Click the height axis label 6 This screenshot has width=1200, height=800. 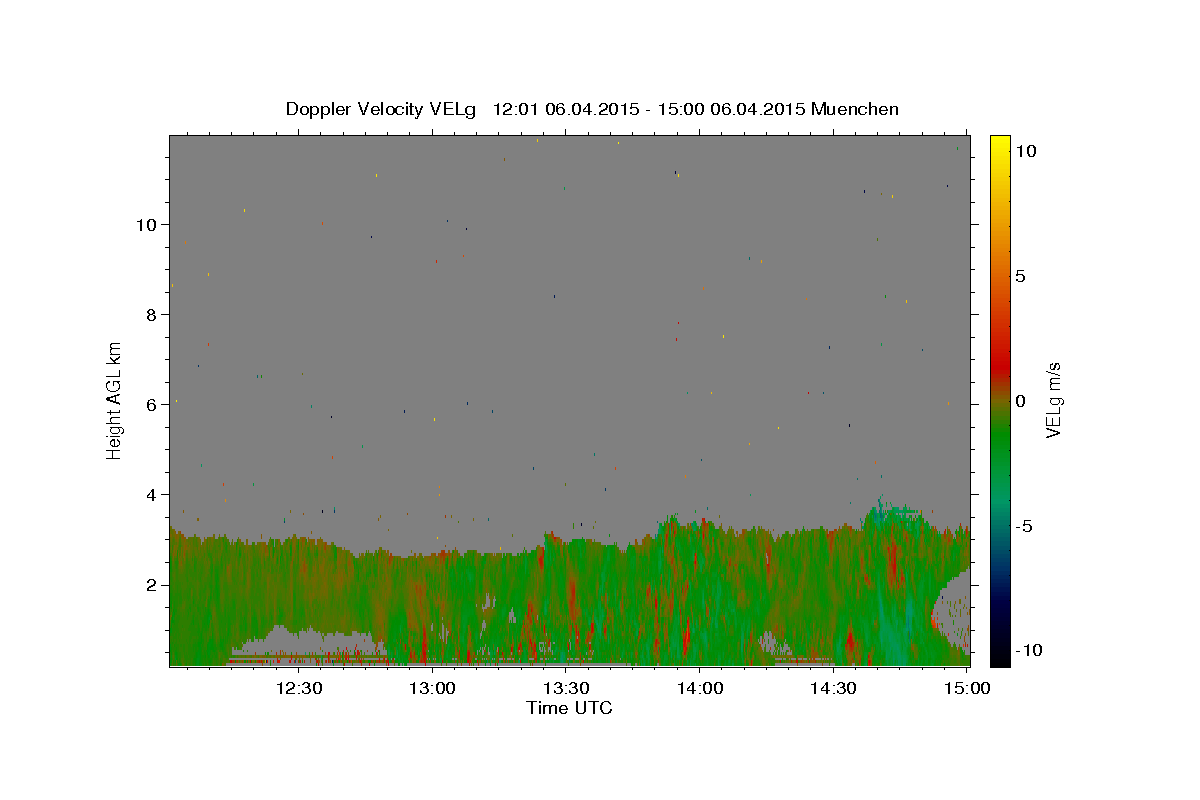[x=150, y=404]
